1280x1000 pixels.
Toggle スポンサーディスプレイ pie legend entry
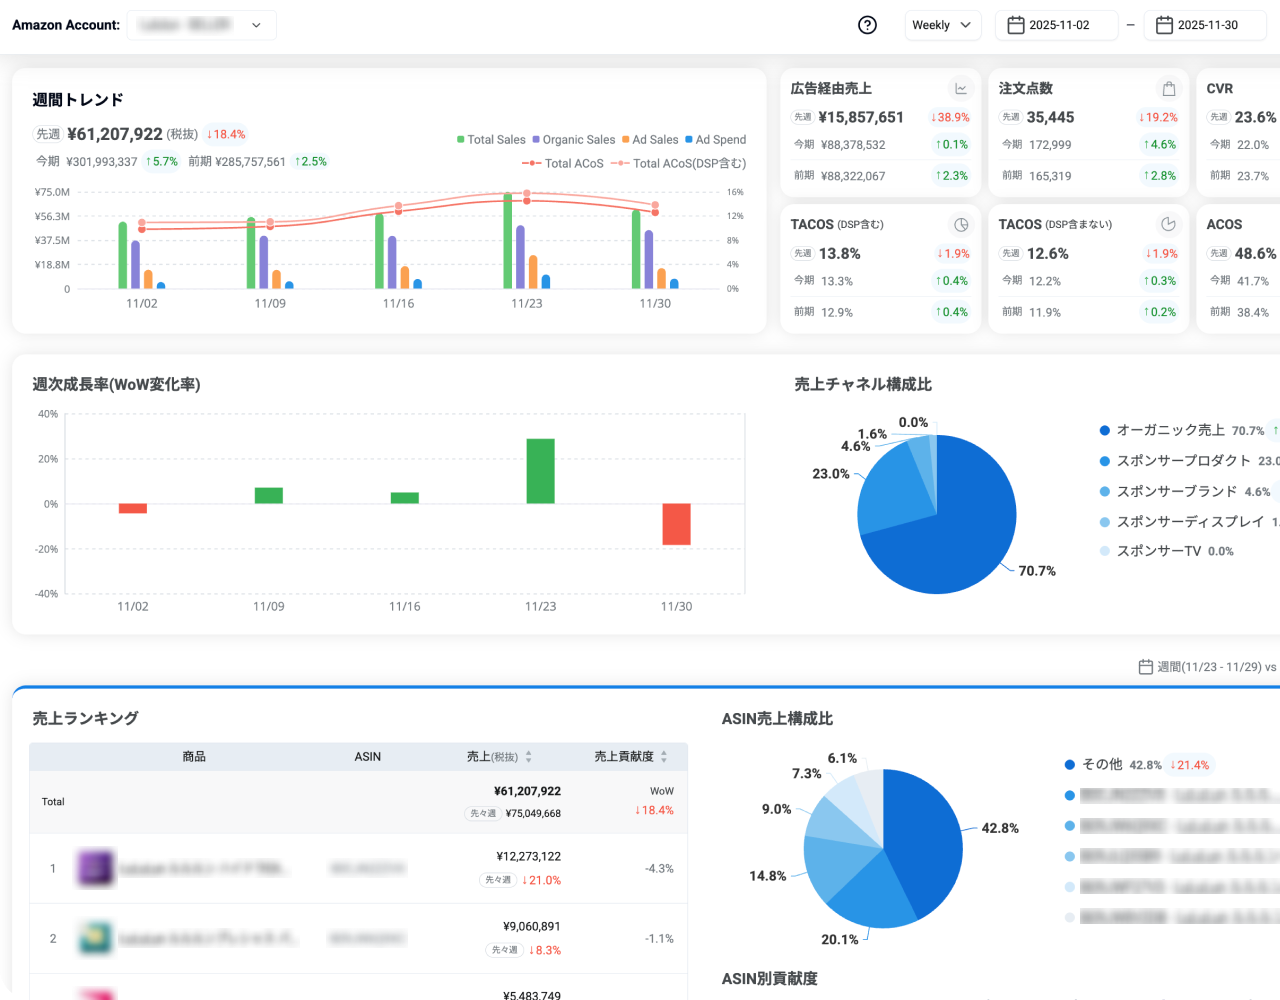[x=1181, y=521]
